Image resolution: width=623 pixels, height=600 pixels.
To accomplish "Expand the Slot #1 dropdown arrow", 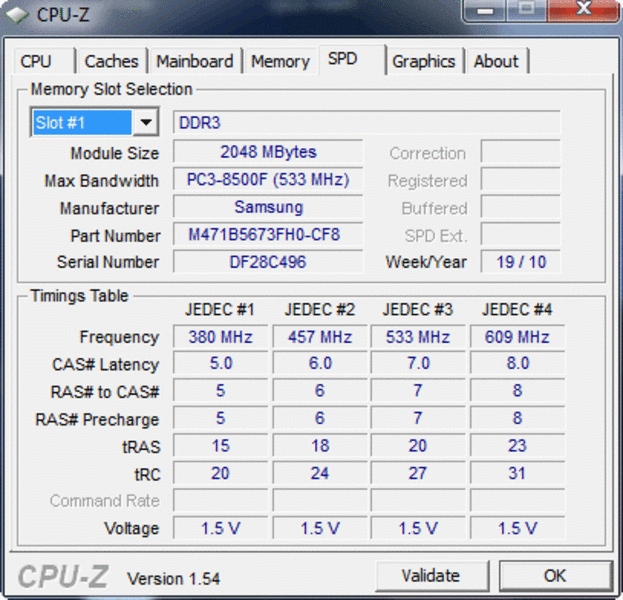I will pyautogui.click(x=146, y=122).
